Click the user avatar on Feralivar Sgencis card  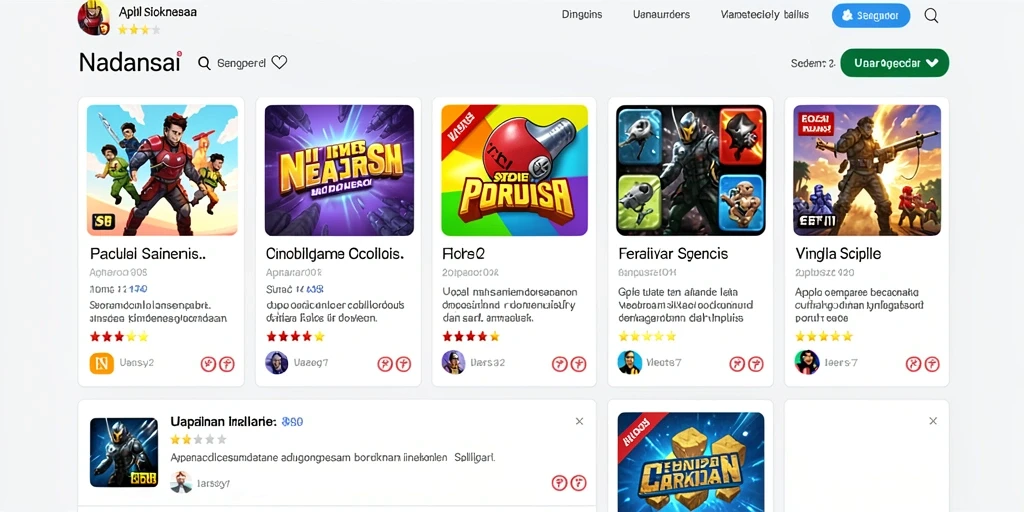tap(630, 362)
